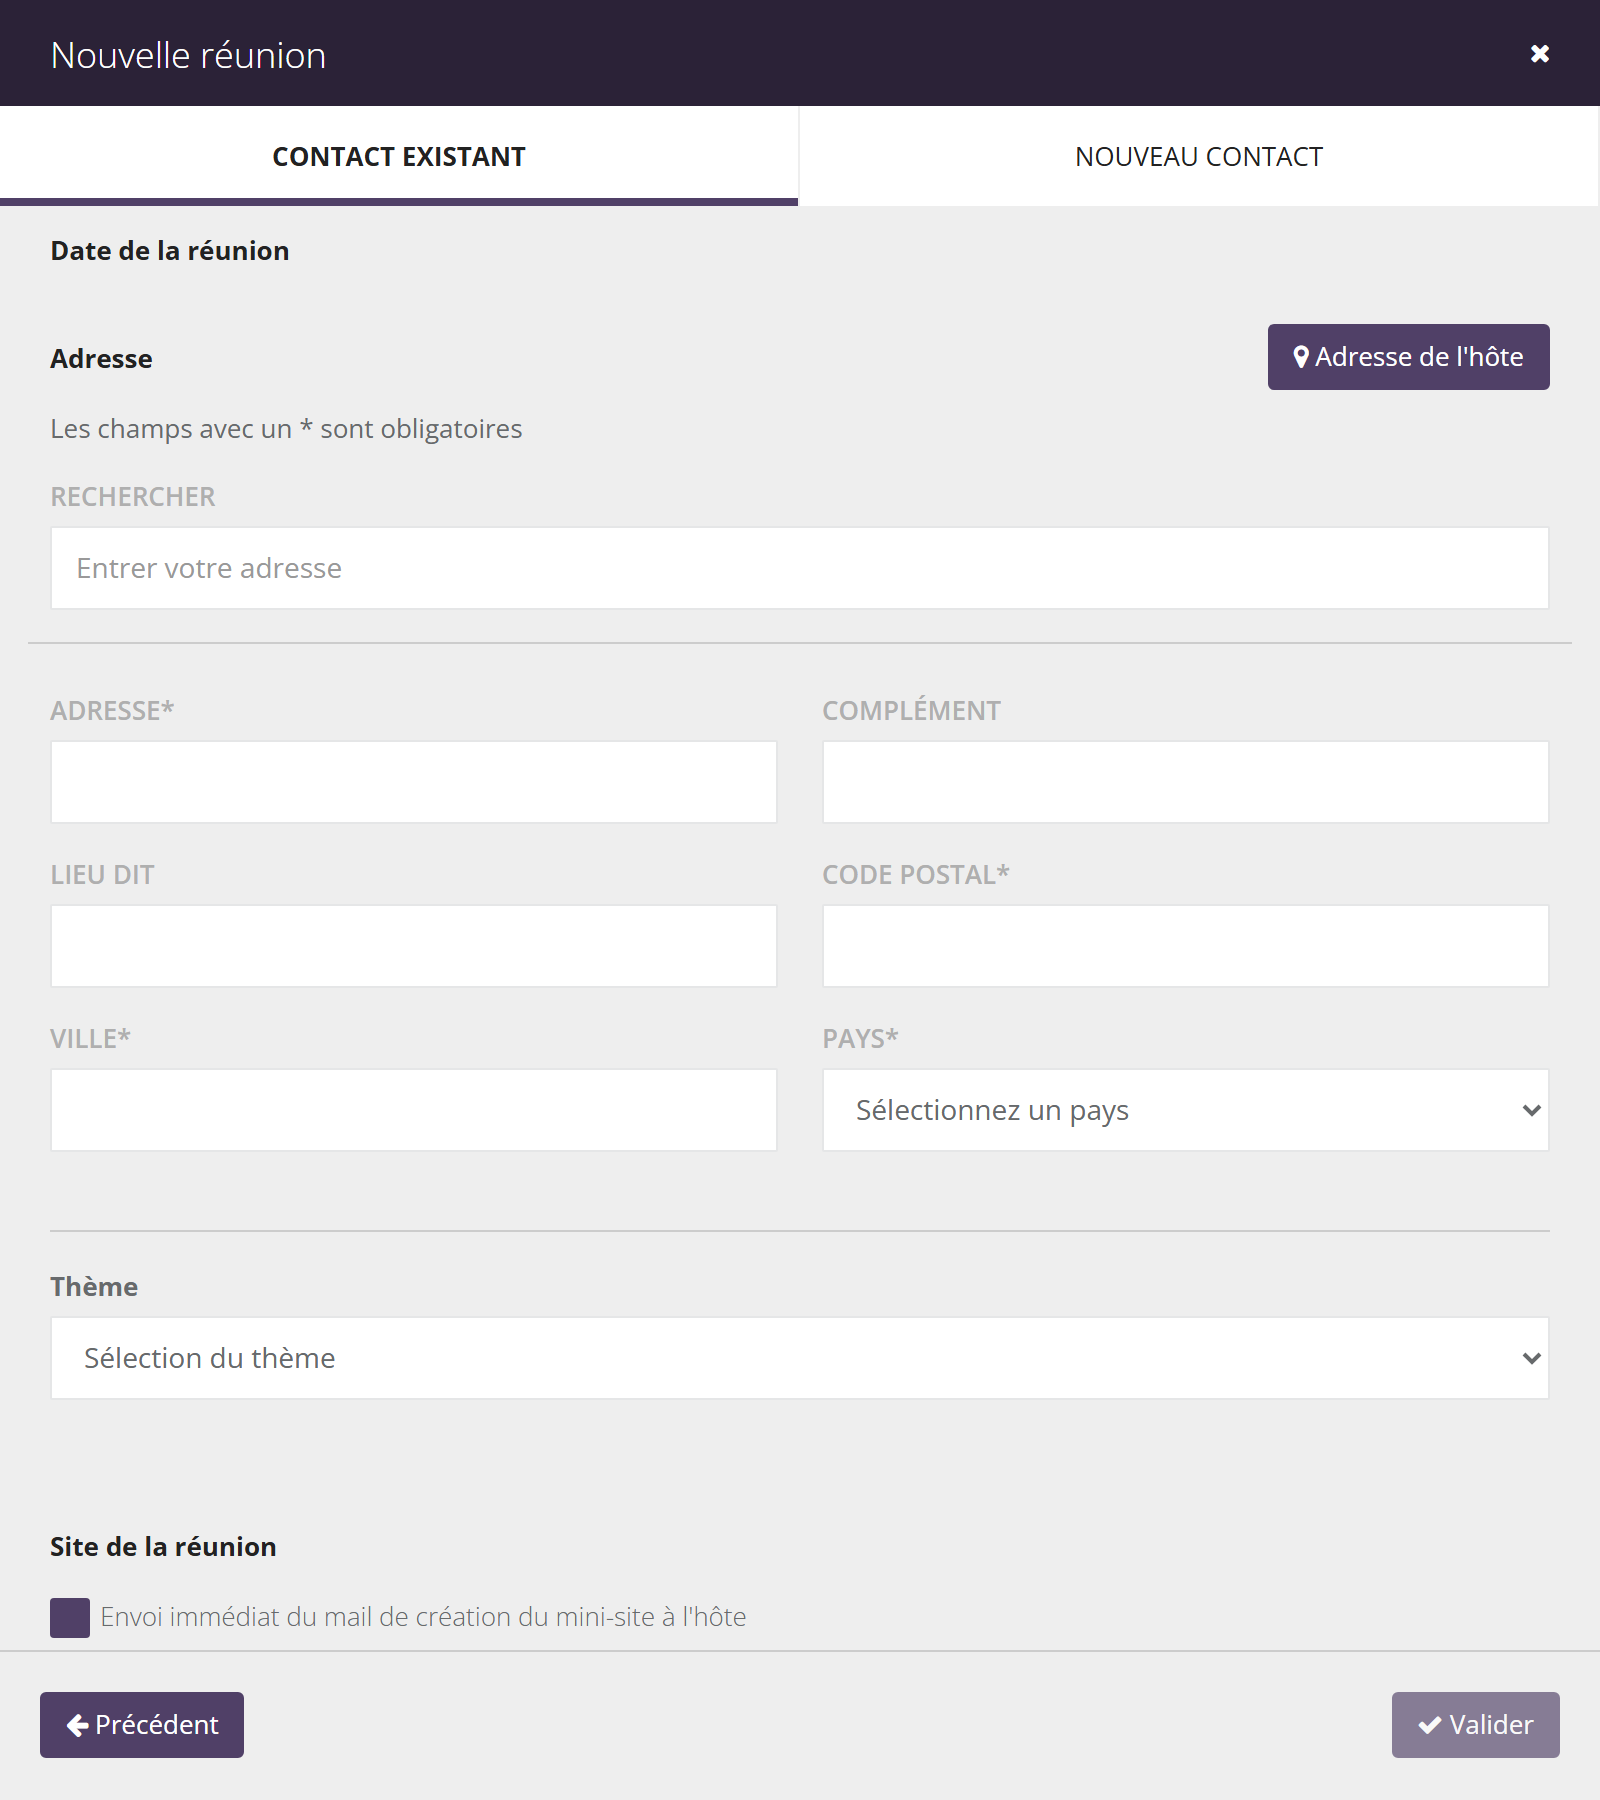Image resolution: width=1600 pixels, height=1800 pixels.
Task: Expand the Sélection du thème dropdown
Action: 800,1358
